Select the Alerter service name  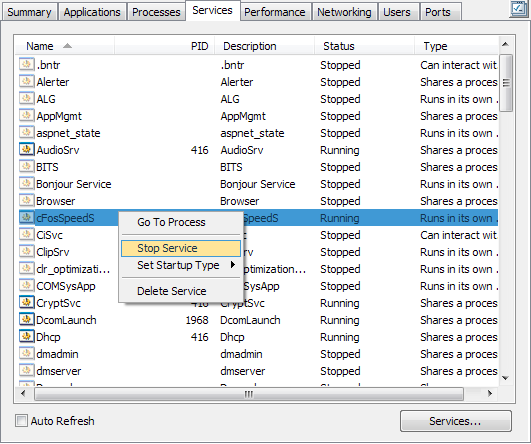(x=53, y=82)
